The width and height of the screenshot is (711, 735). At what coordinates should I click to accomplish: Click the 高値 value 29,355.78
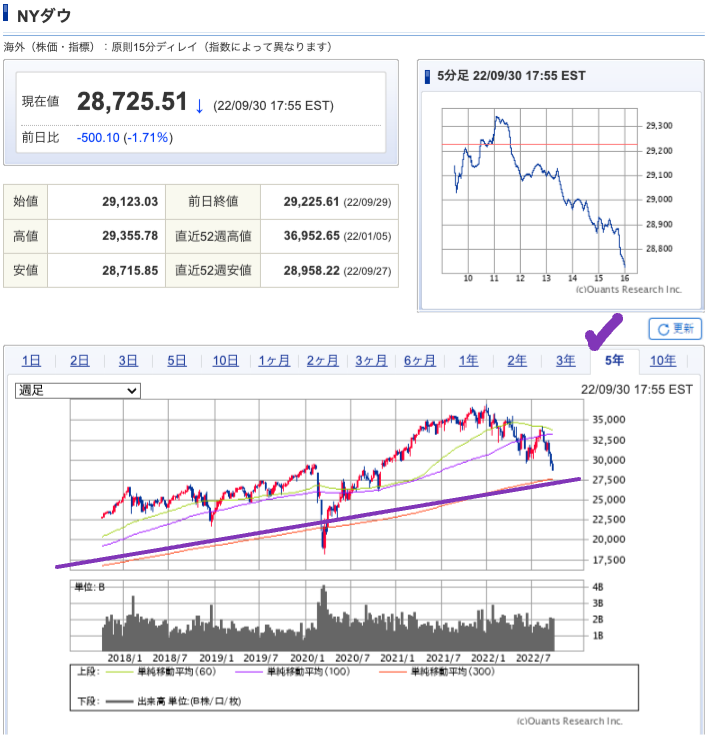[130, 236]
